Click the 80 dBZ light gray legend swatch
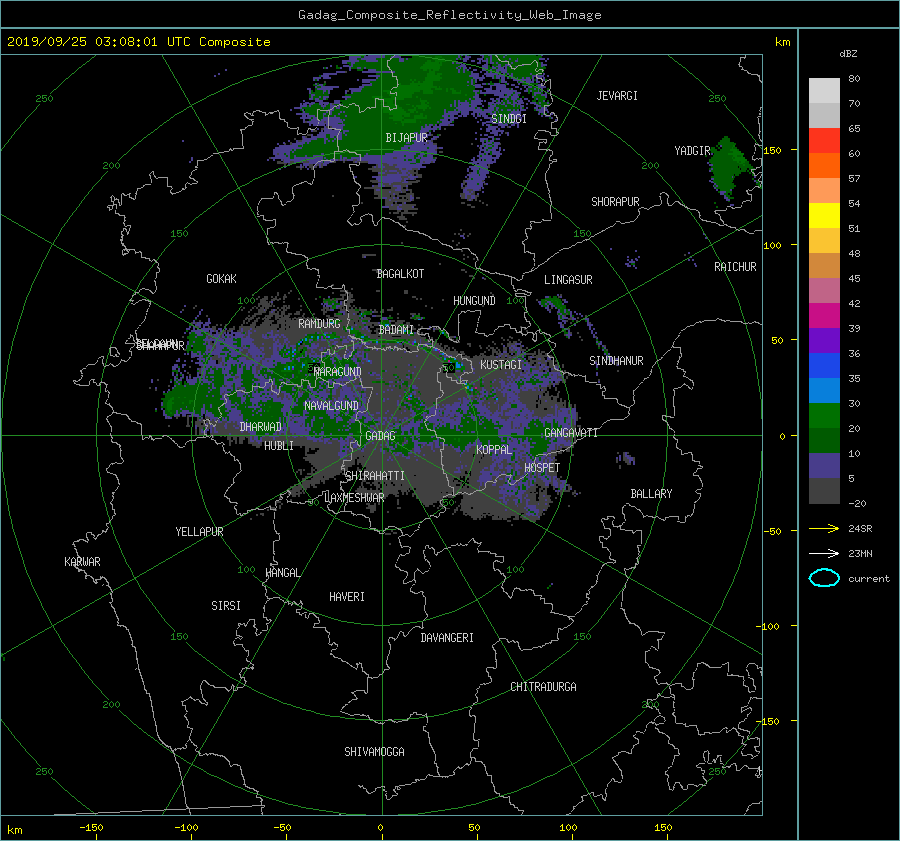The image size is (900, 841). click(824, 90)
